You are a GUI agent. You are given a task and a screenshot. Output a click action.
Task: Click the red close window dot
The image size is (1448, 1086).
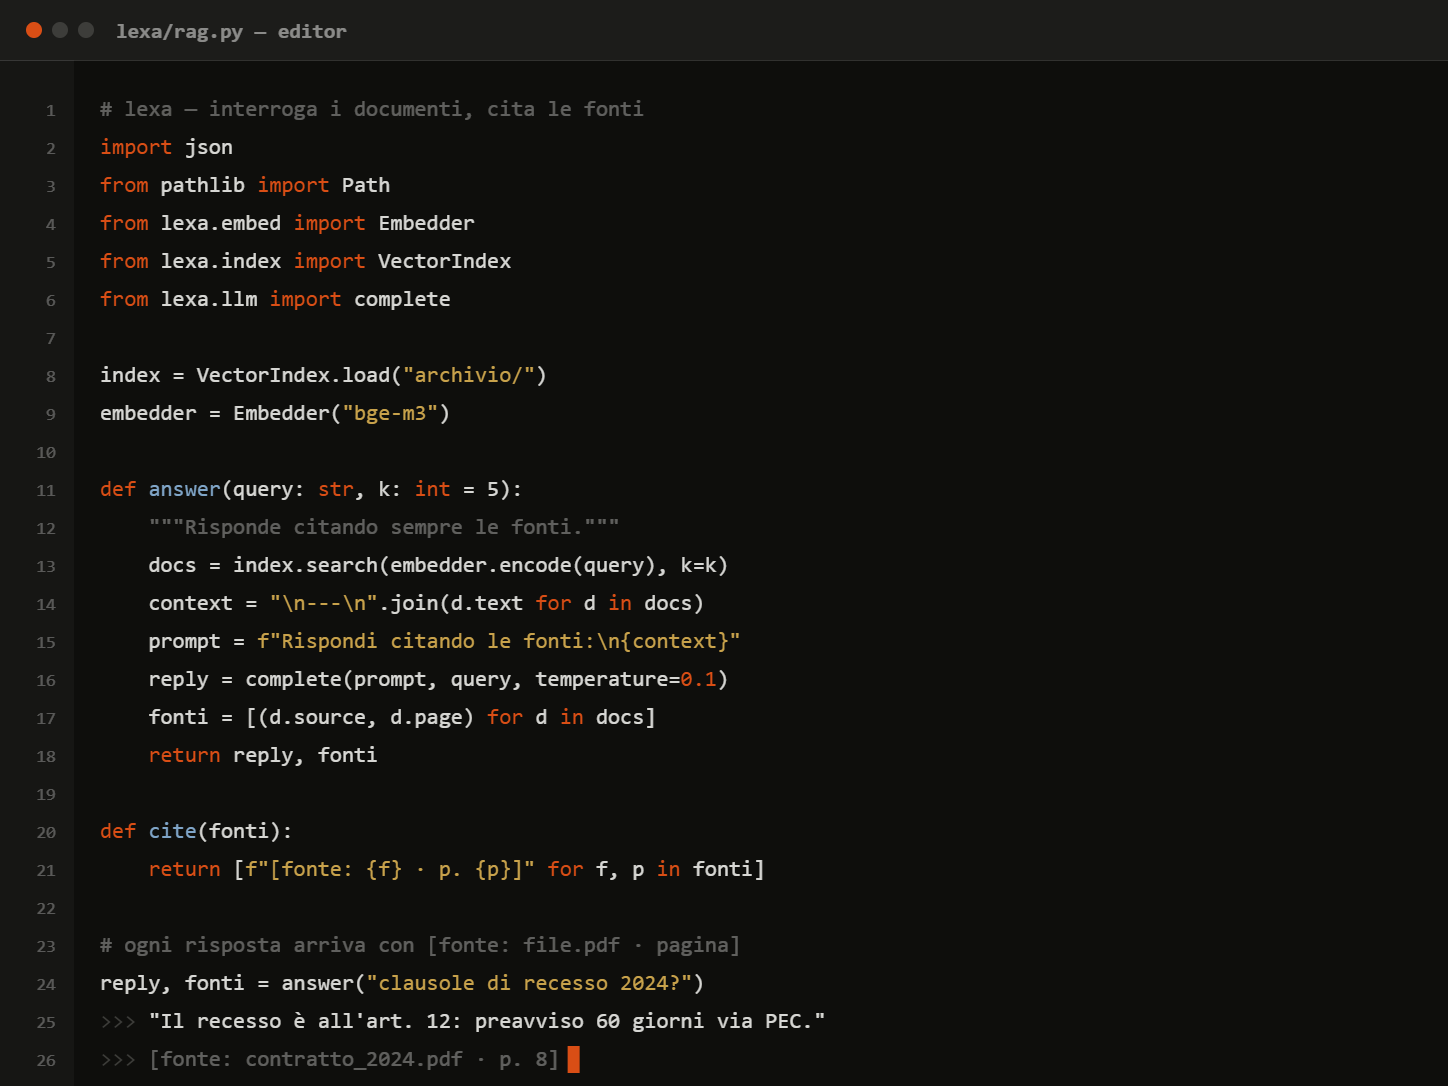(x=34, y=30)
